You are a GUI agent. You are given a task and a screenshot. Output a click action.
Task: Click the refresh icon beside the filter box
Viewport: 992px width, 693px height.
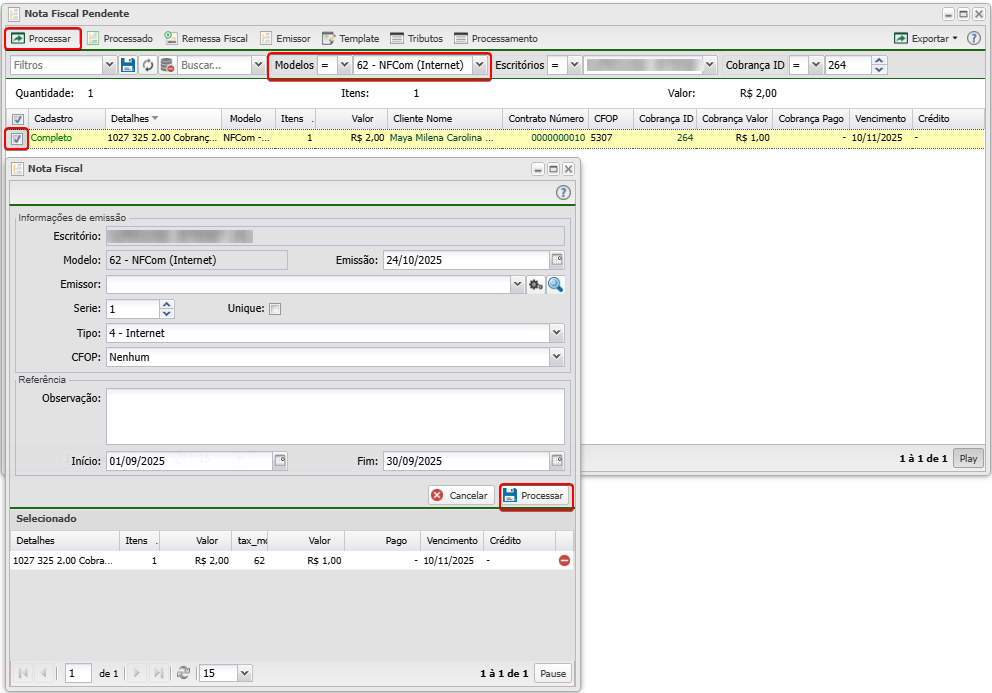pos(148,65)
